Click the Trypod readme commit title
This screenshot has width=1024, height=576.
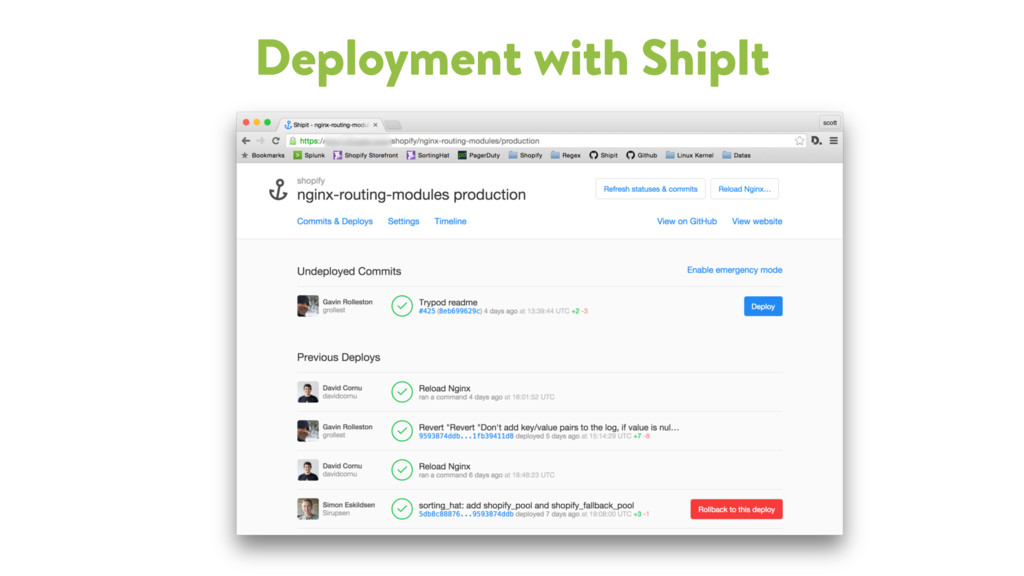point(448,302)
